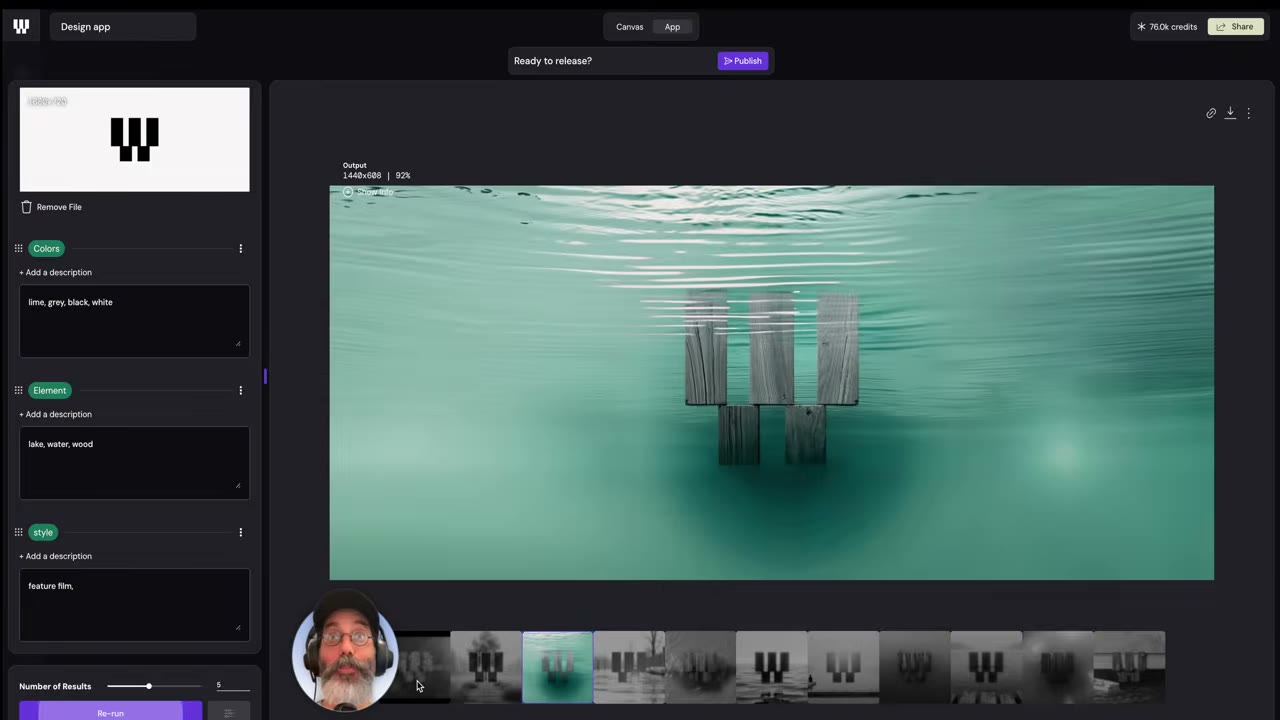Select the teal underwater result thumbnail
Image resolution: width=1280 pixels, height=720 pixels.
pyautogui.click(x=557, y=667)
